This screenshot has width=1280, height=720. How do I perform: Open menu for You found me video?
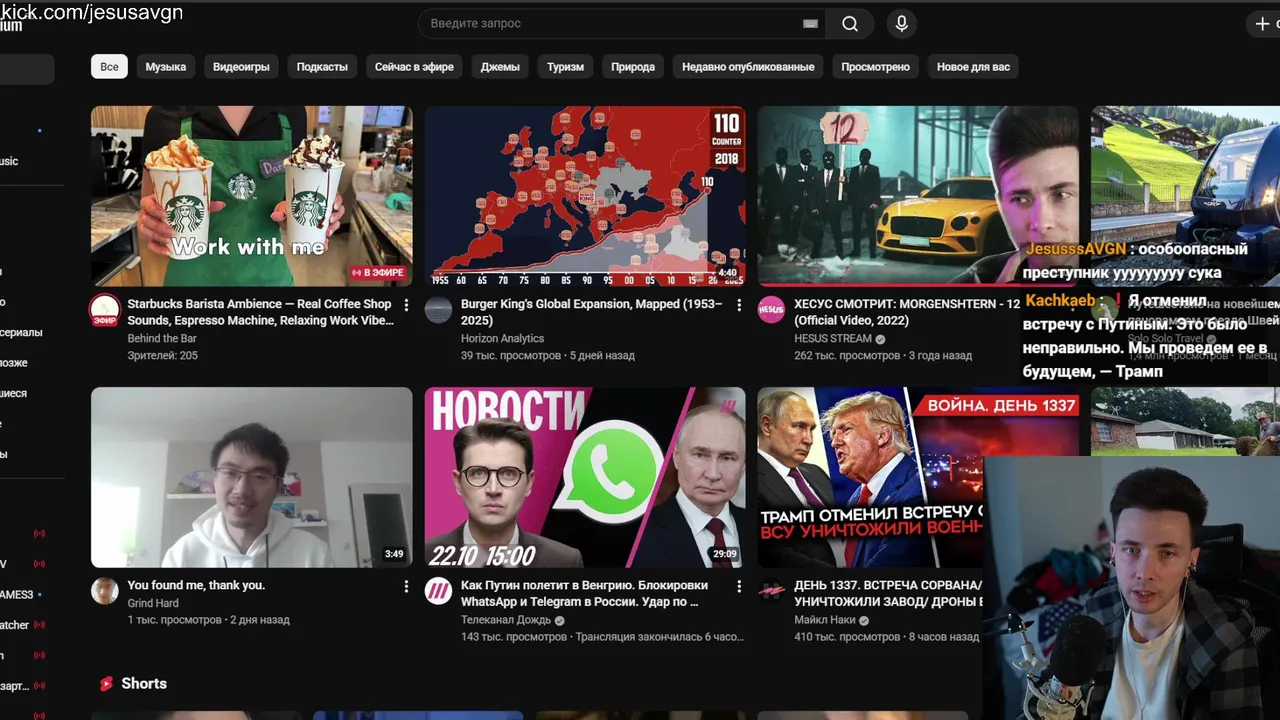(x=406, y=586)
